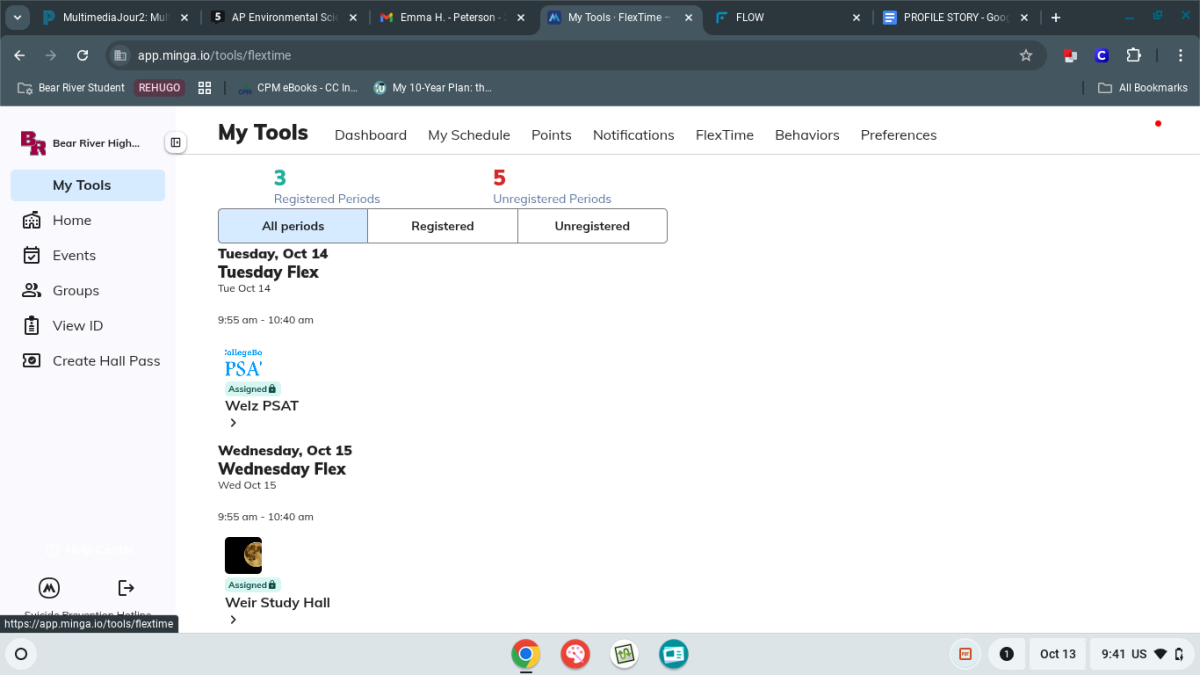
Task: Click the Weir Study Hall moon thumbnail
Action: [243, 555]
